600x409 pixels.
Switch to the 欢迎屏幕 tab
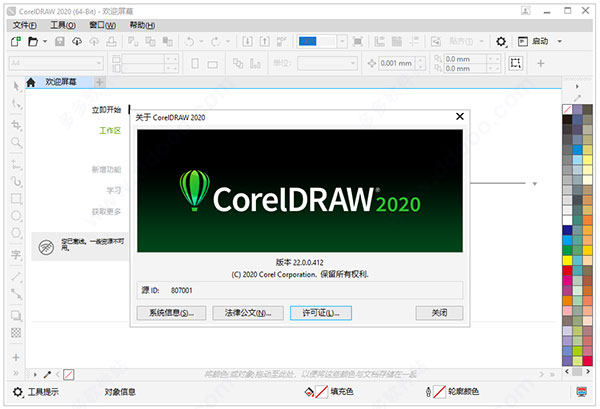60,82
